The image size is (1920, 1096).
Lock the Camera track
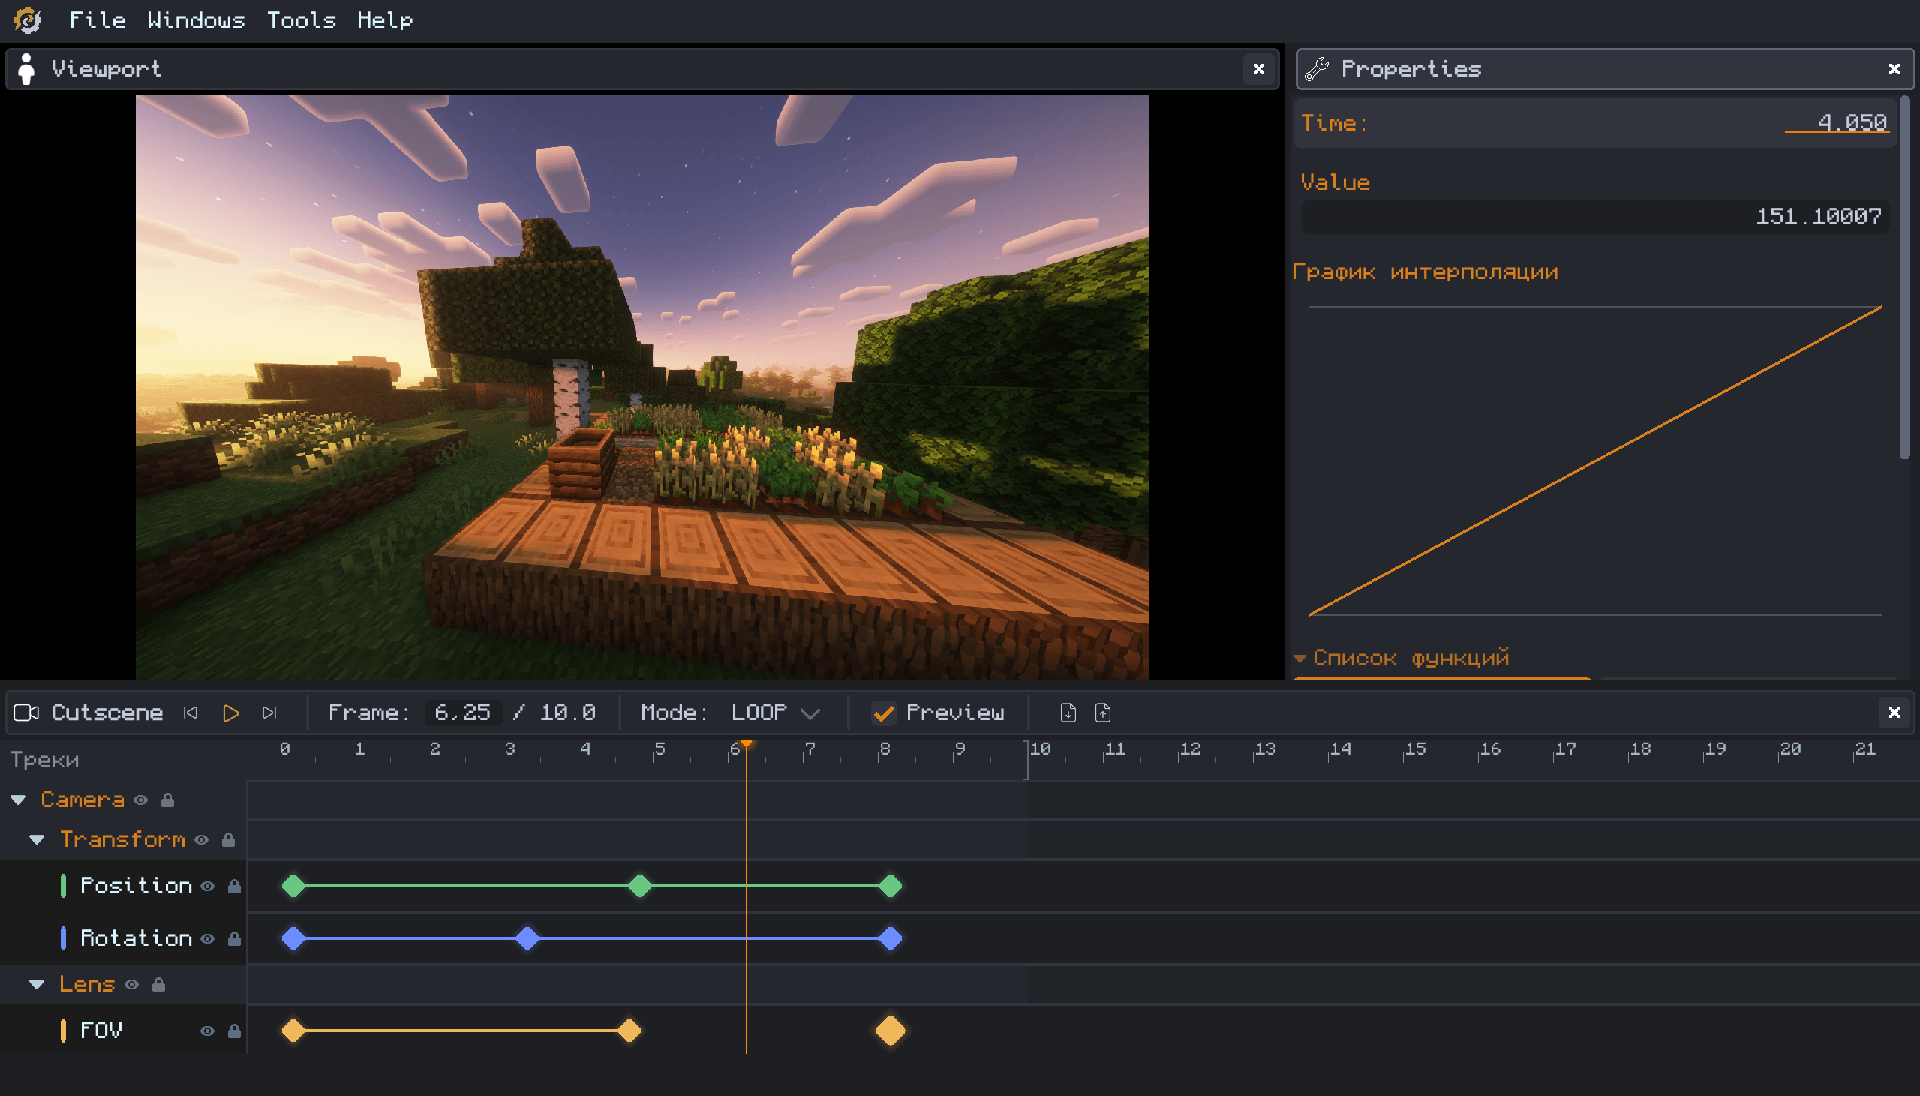pos(168,800)
